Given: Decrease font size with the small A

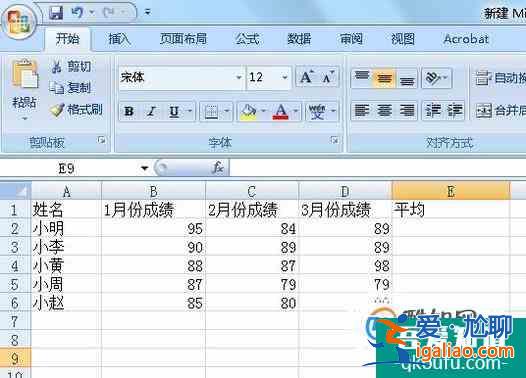Looking at the screenshot, I should pos(328,77).
